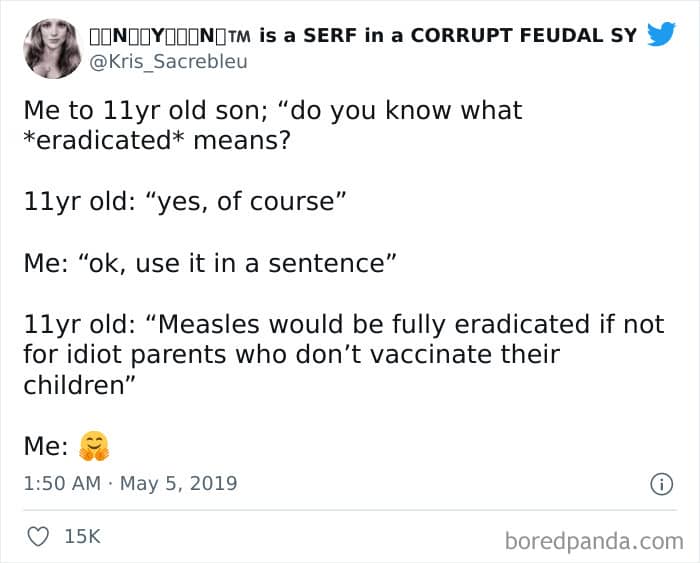The image size is (700, 563).
Task: Click the "for idiot parents who don't vaccinate" line
Action: point(292,355)
